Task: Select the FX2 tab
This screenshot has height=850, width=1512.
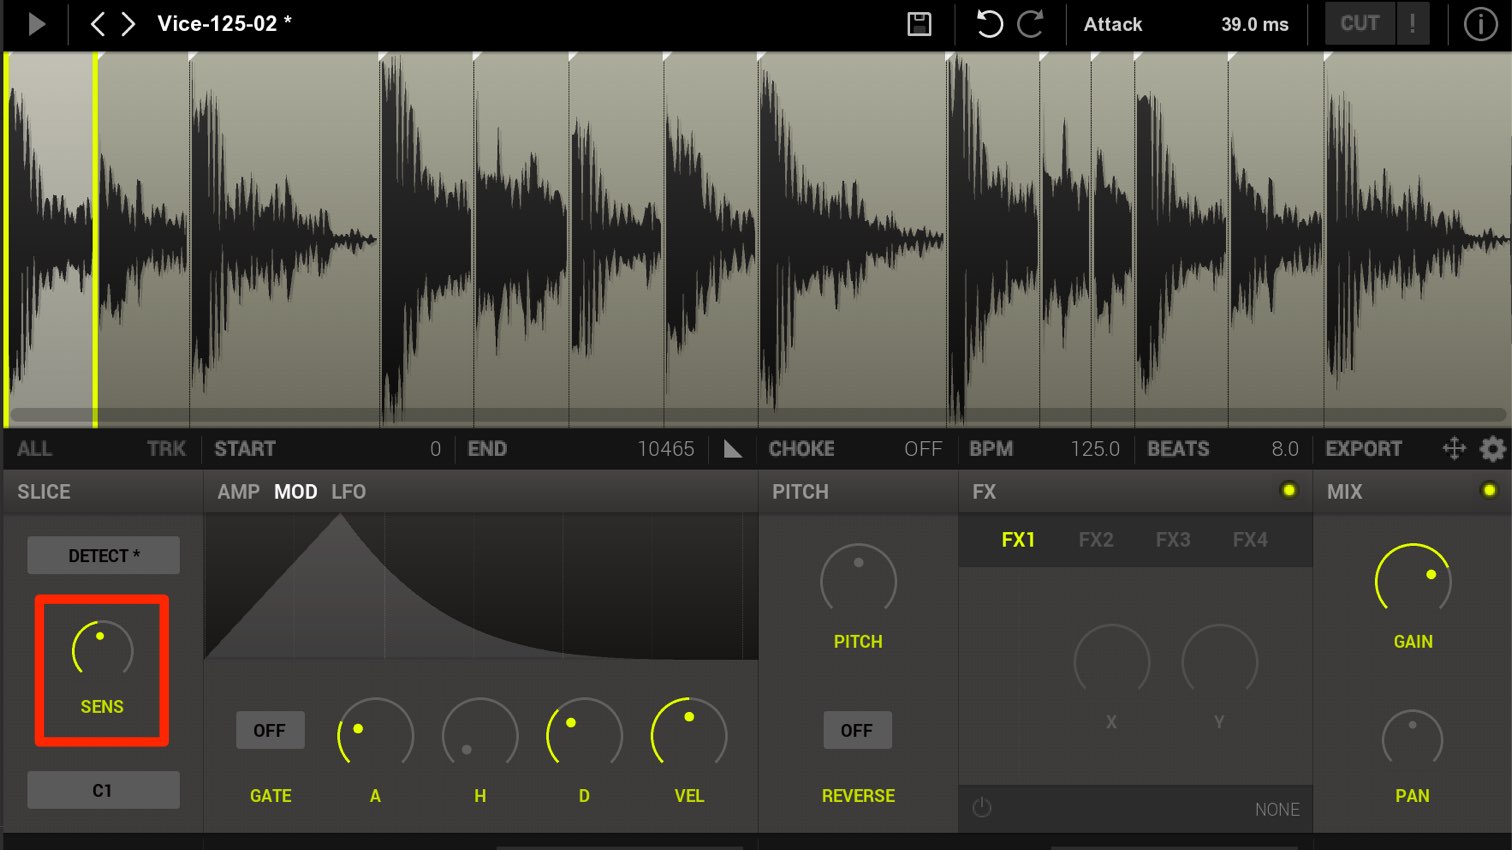Action: point(1096,540)
